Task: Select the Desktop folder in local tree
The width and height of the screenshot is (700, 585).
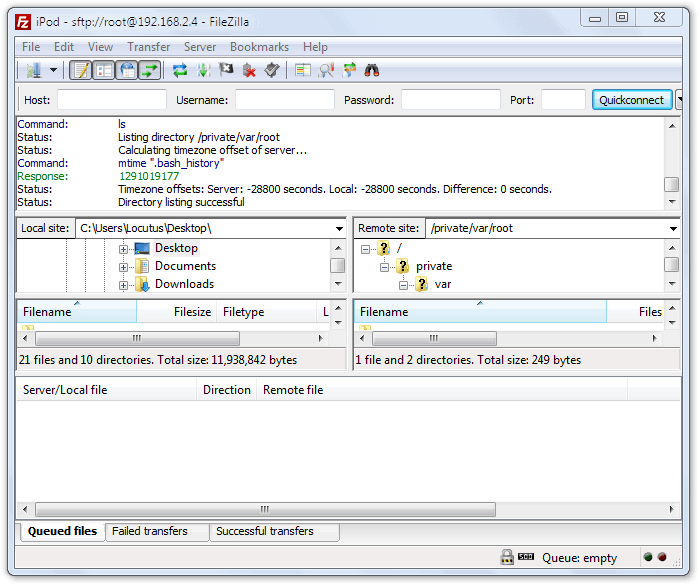Action: (x=176, y=248)
